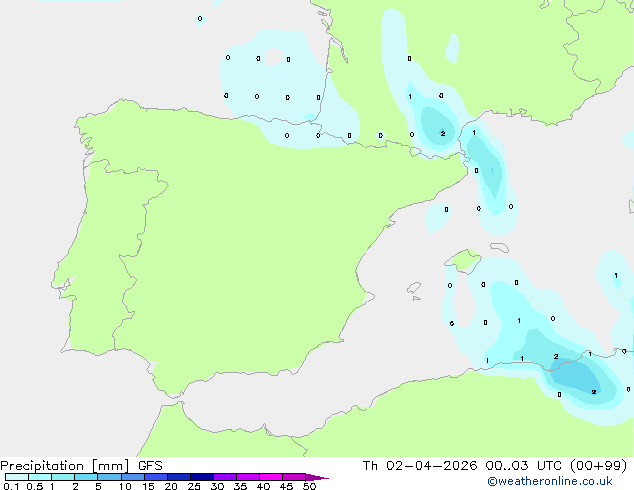Image resolution: width=634 pixels, height=490 pixels.
Task: Click the 45–50 mm legend color box
Action: (294, 477)
